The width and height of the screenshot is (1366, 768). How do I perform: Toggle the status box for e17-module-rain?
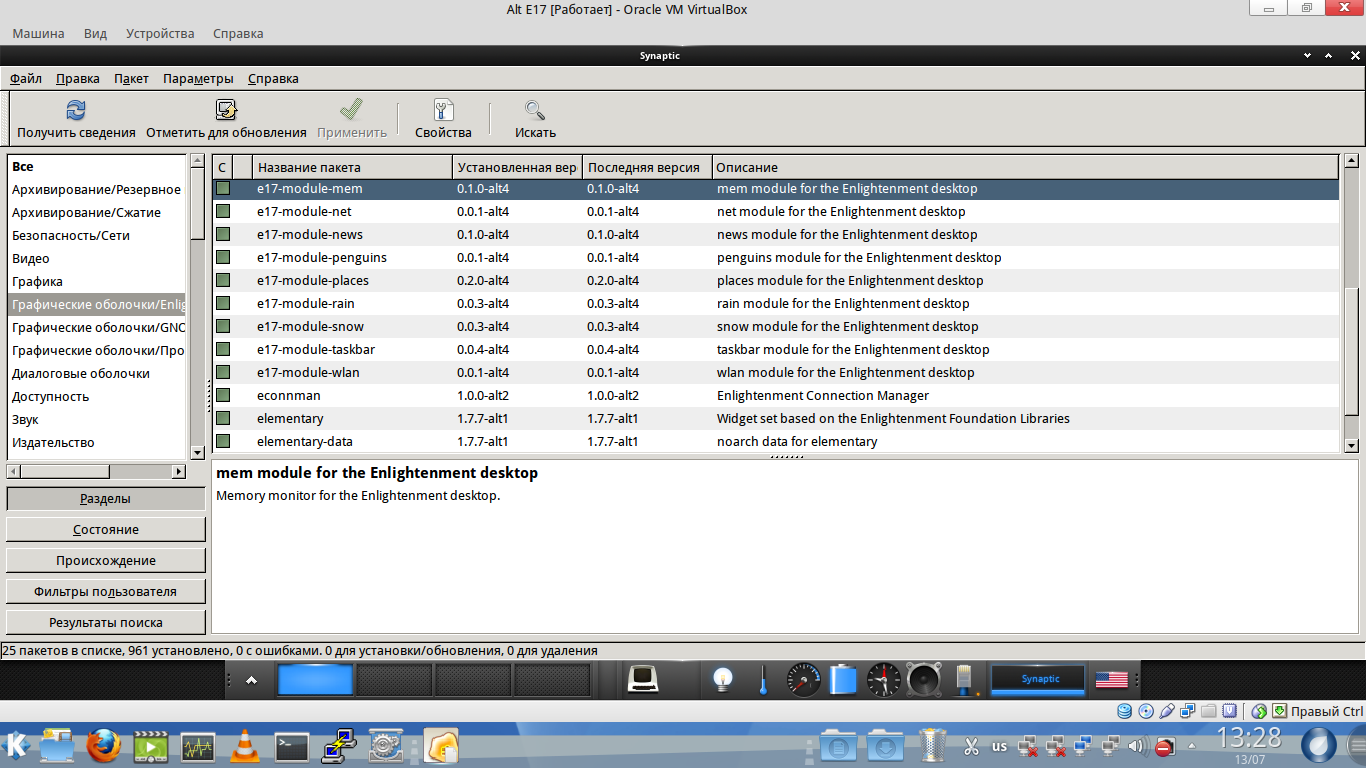[223, 303]
